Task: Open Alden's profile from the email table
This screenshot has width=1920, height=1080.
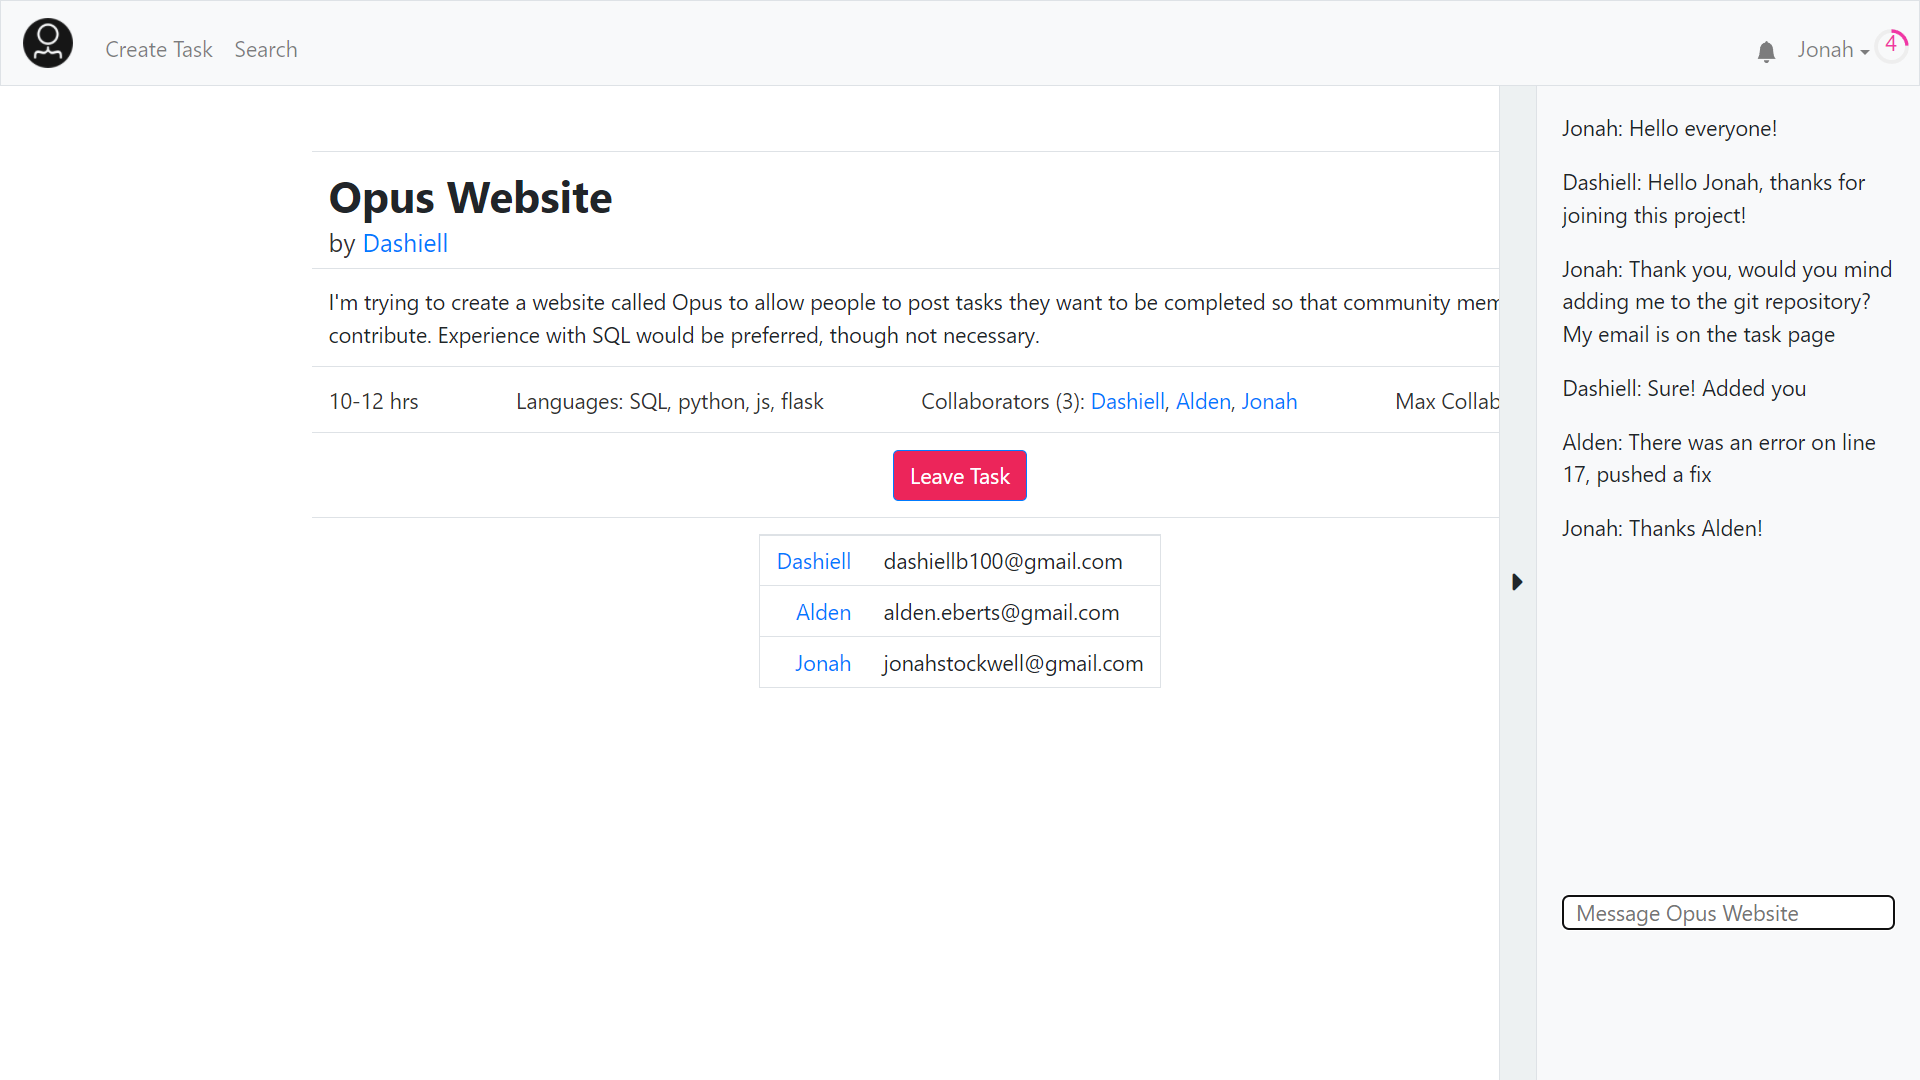Action: pos(823,612)
